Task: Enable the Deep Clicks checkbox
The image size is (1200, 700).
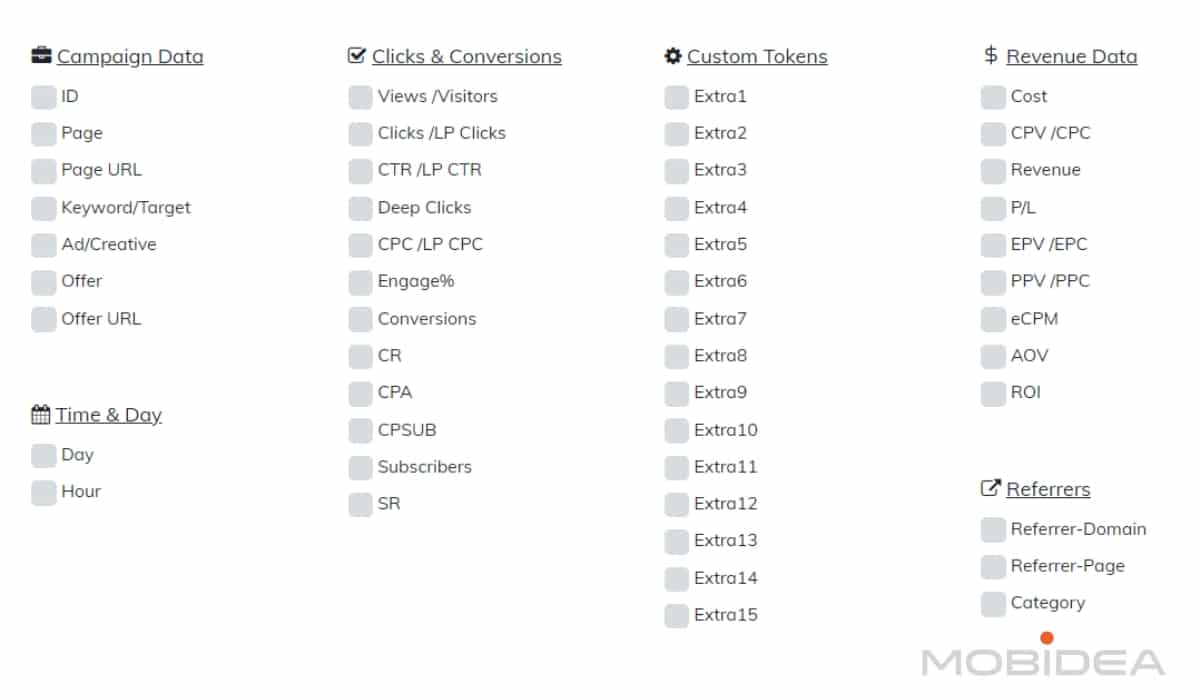Action: coord(361,208)
